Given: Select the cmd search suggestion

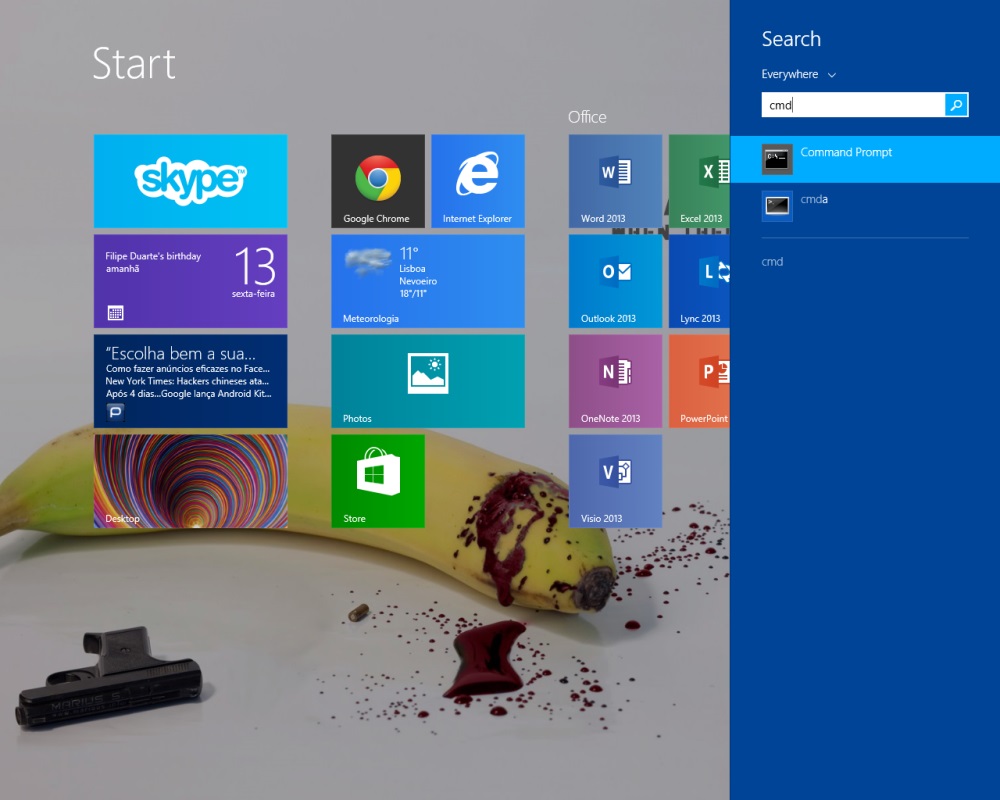Looking at the screenshot, I should click(772, 262).
